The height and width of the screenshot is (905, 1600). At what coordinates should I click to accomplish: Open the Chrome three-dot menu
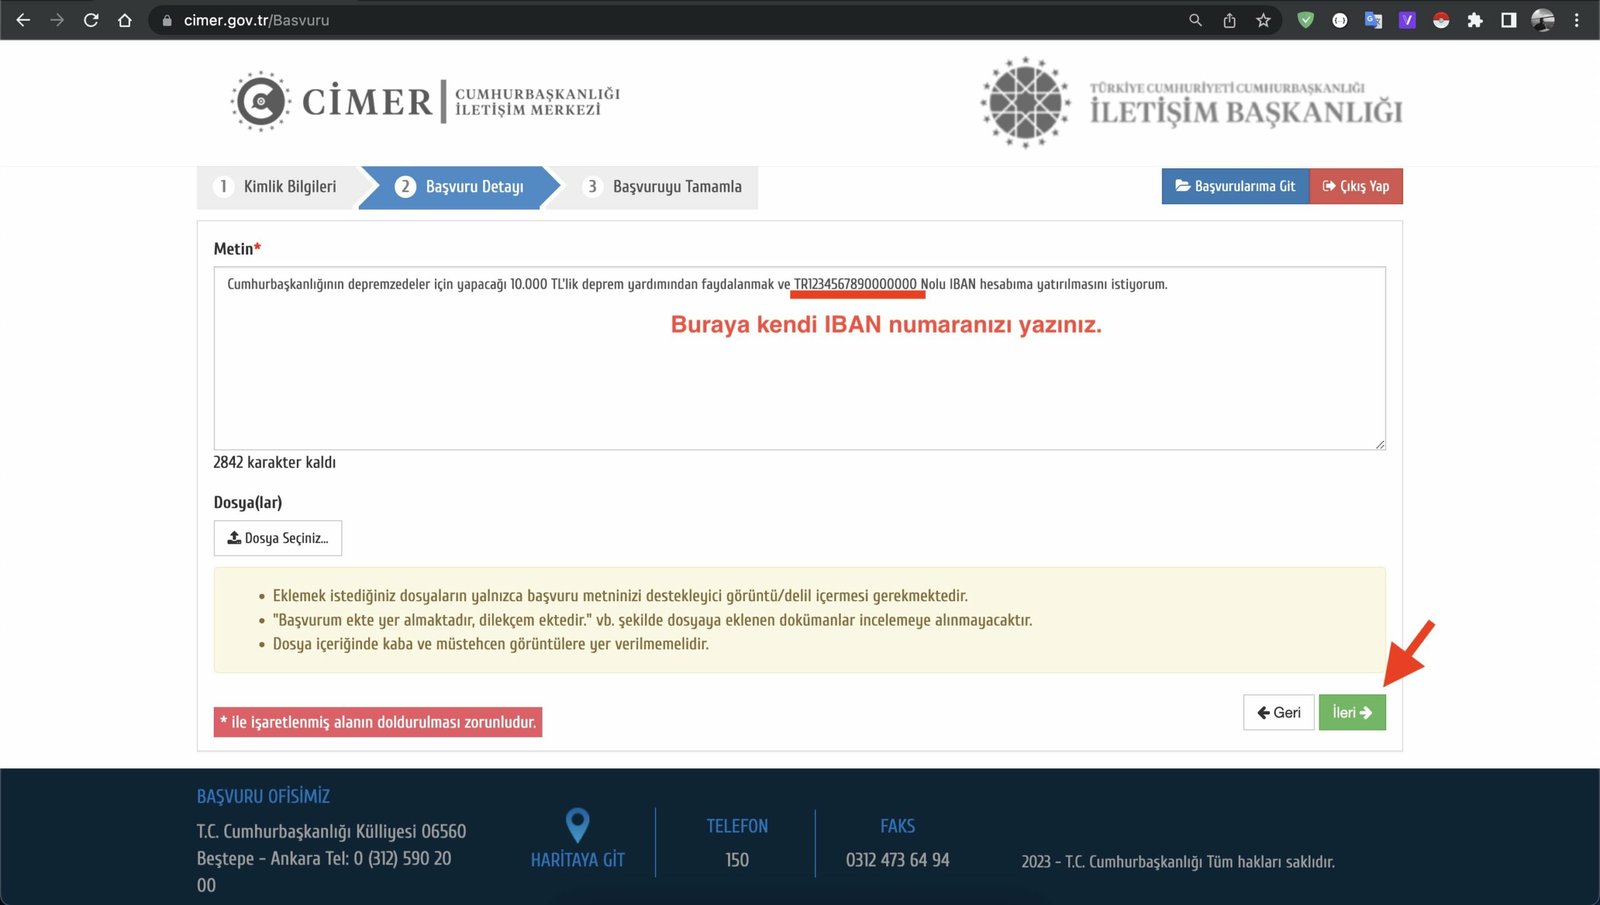tap(1575, 20)
